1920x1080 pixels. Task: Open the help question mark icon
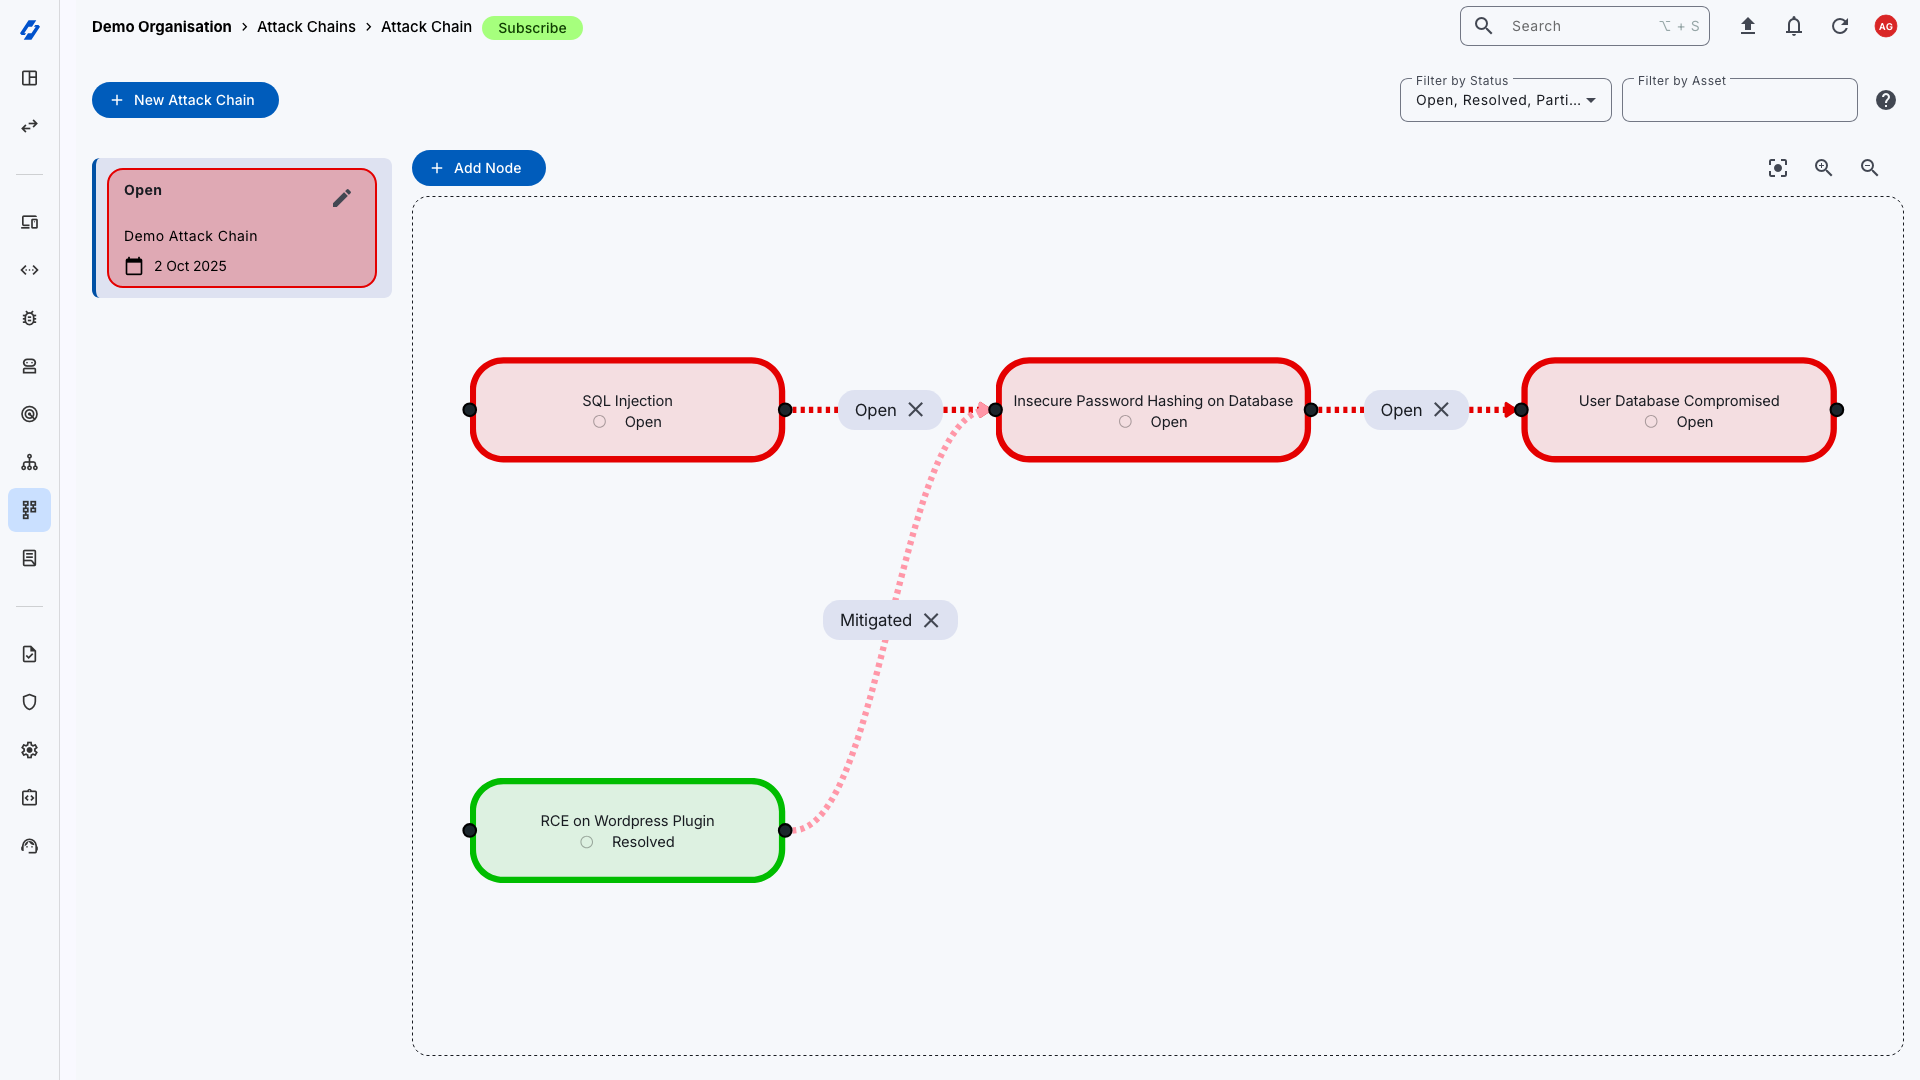click(1886, 100)
